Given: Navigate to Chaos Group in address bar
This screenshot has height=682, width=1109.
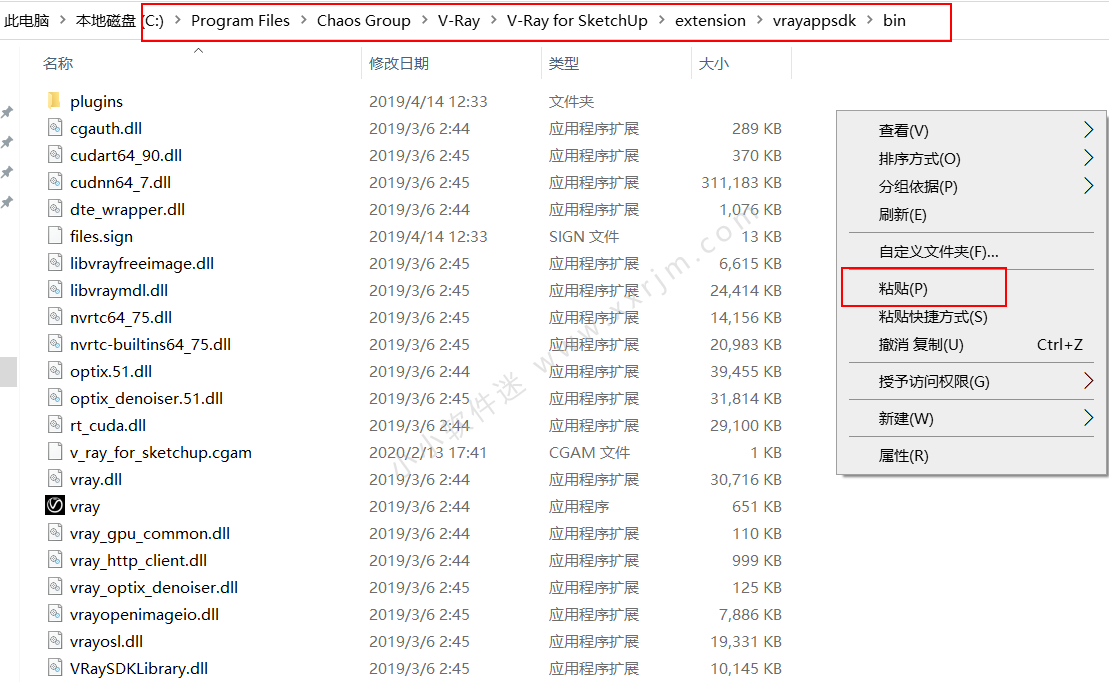Looking at the screenshot, I should 363,20.
